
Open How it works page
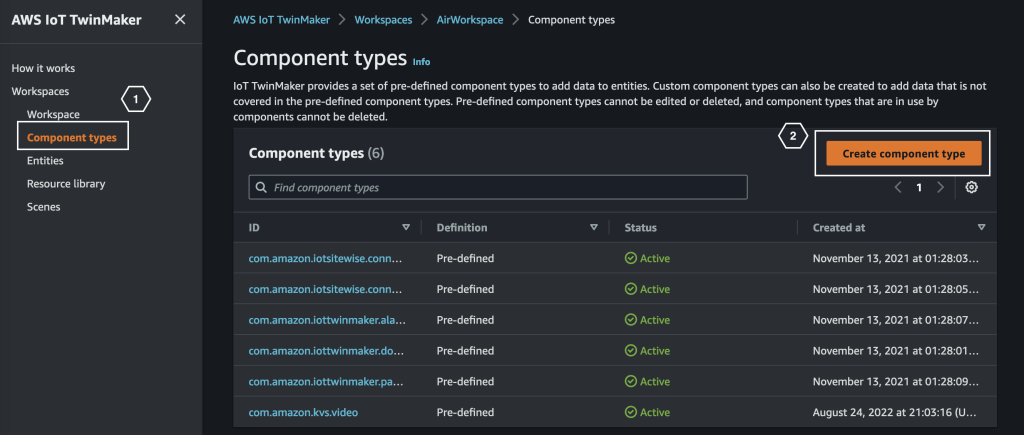coord(43,68)
